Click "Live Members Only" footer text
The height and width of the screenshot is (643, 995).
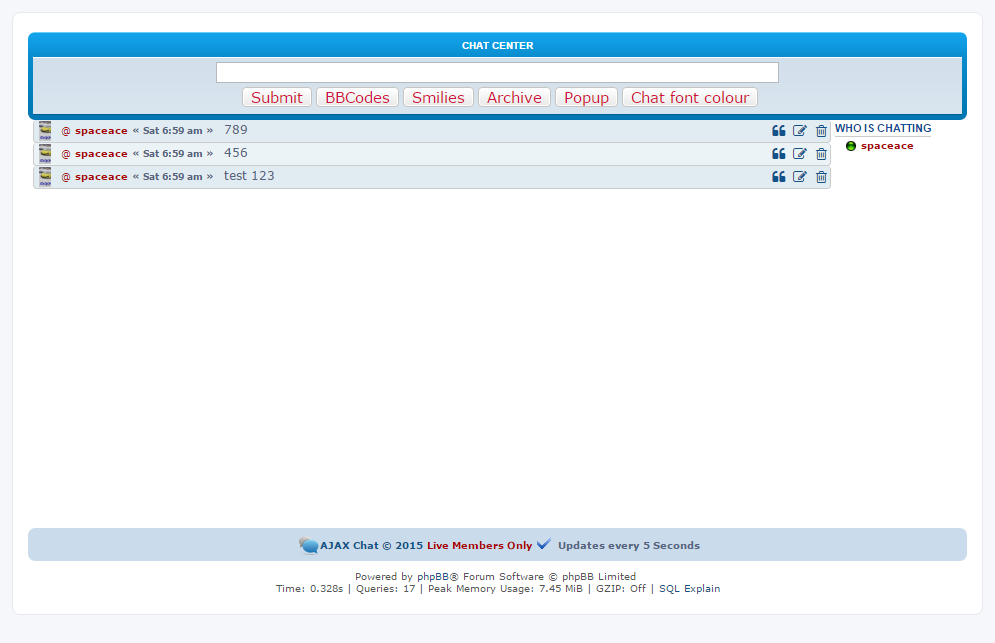pyautogui.click(x=480, y=546)
